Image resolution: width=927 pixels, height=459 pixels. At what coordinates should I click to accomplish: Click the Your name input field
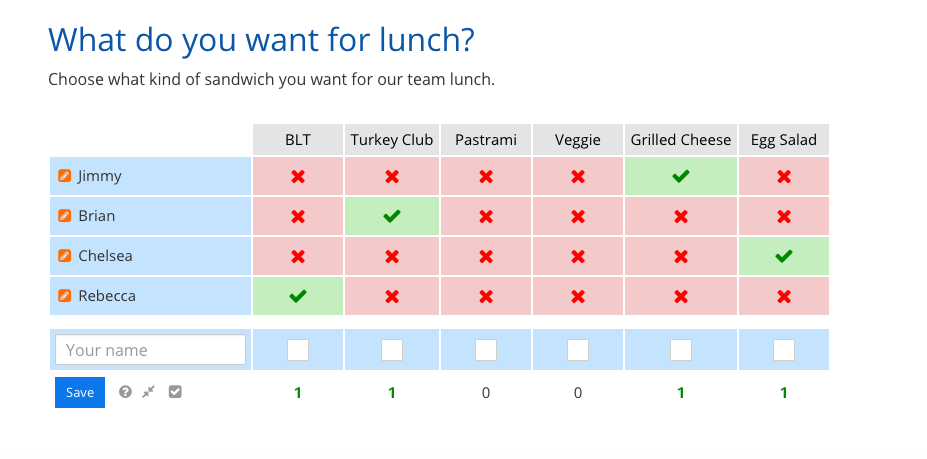(x=150, y=350)
